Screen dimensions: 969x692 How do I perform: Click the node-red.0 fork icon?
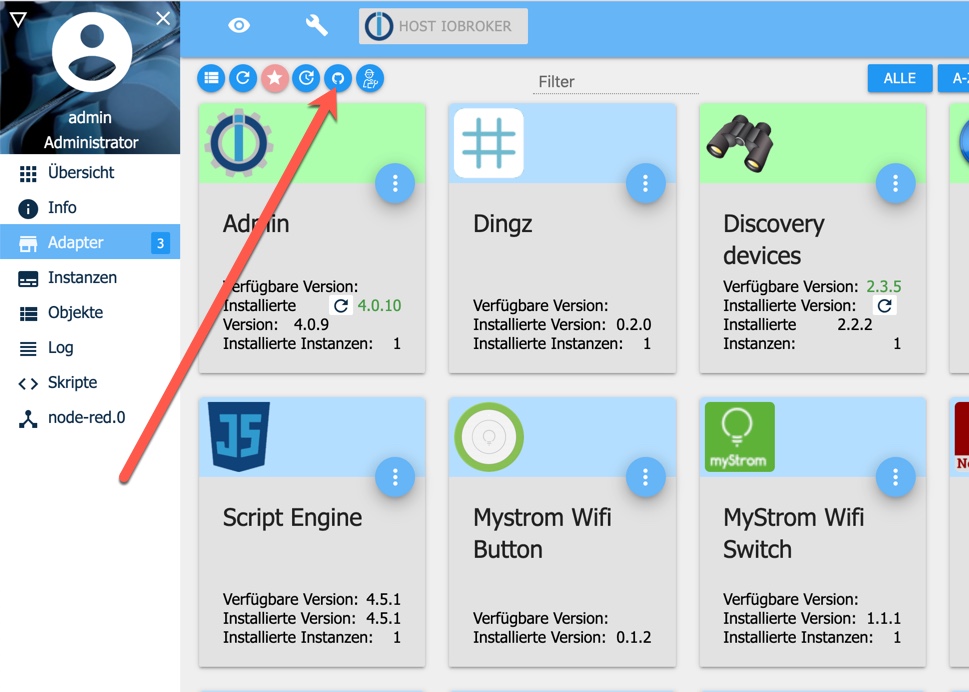28,419
